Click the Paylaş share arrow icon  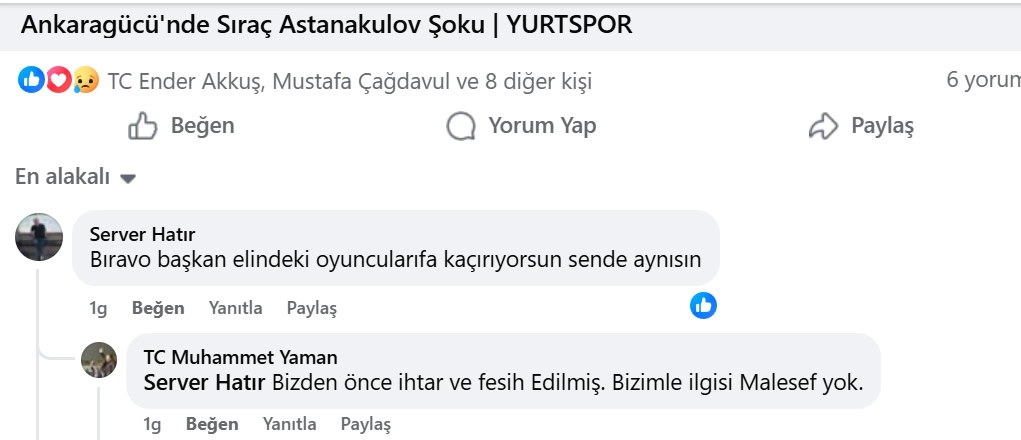(x=822, y=126)
